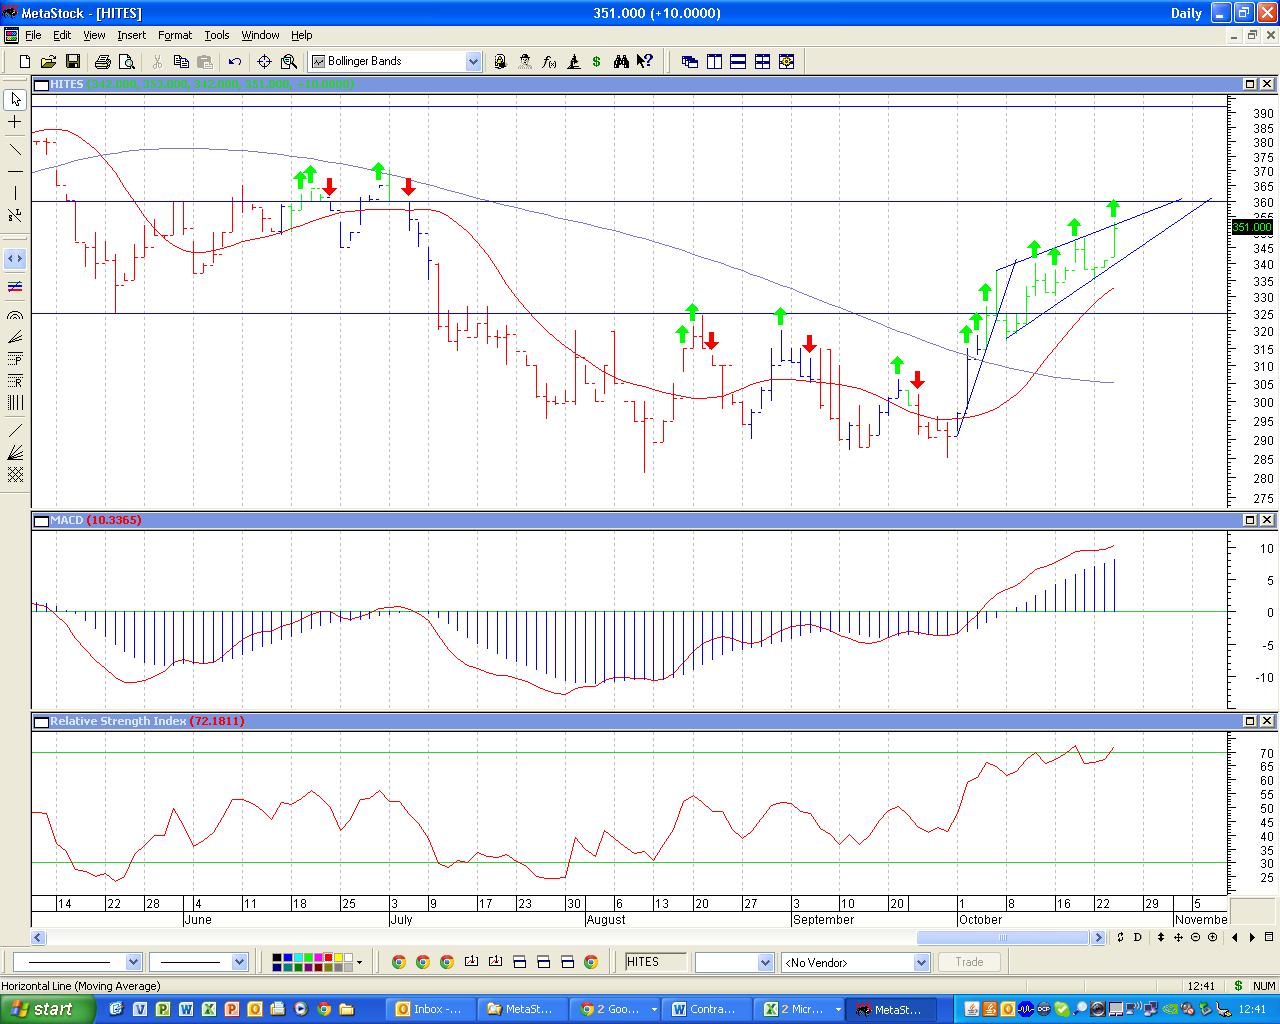Expand the line style dropdown at bottom left
The image size is (1280, 1024).
pyautogui.click(x=133, y=962)
